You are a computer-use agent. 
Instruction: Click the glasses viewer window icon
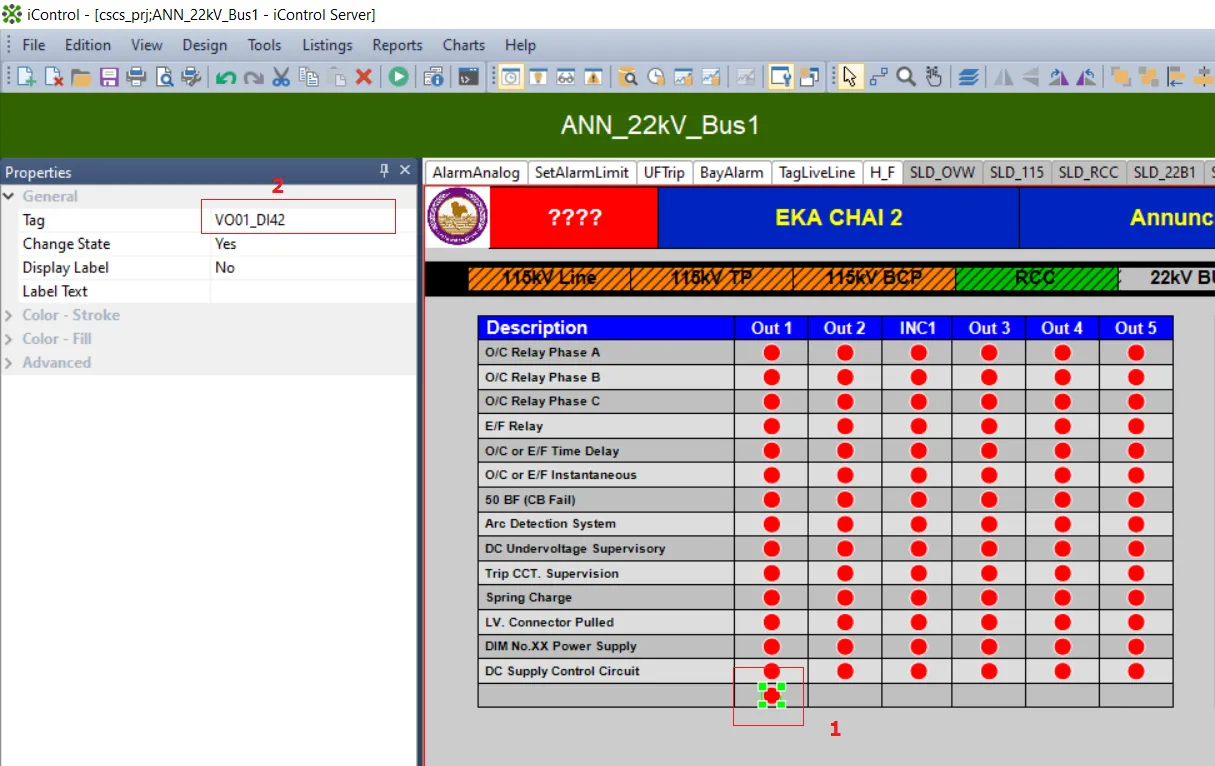click(566, 77)
